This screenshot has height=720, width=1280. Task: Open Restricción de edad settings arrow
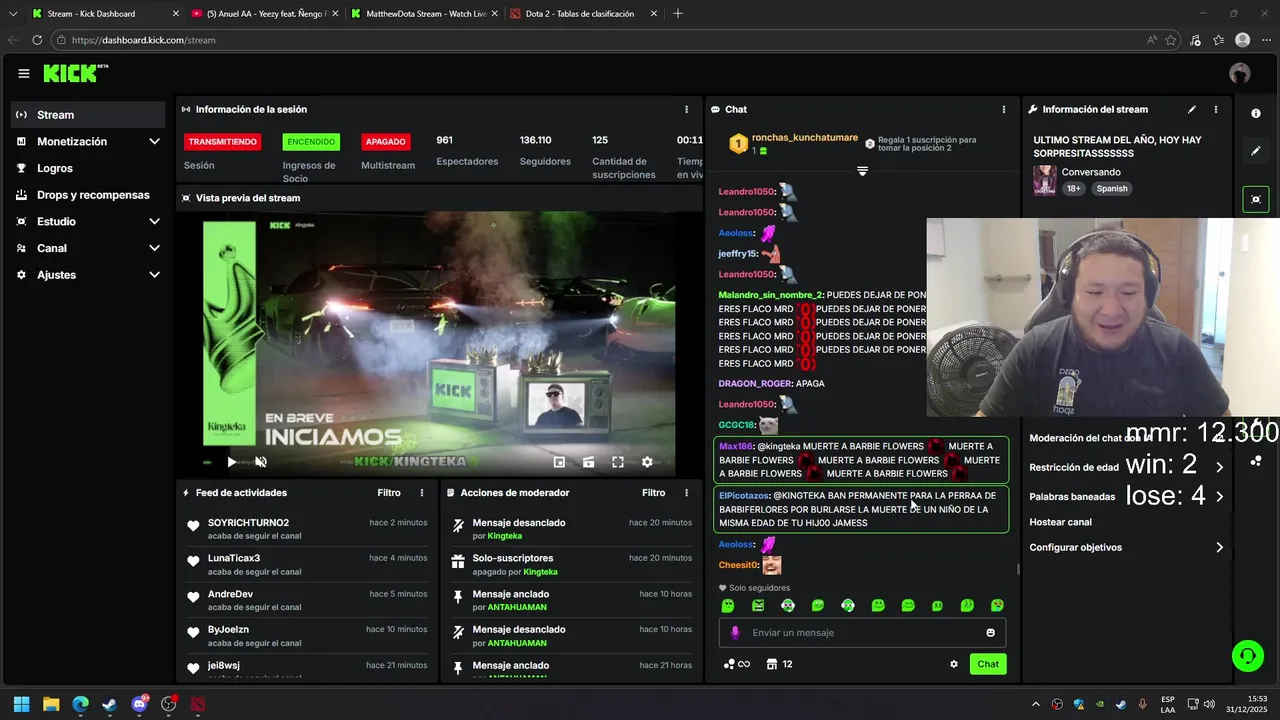point(1219,467)
